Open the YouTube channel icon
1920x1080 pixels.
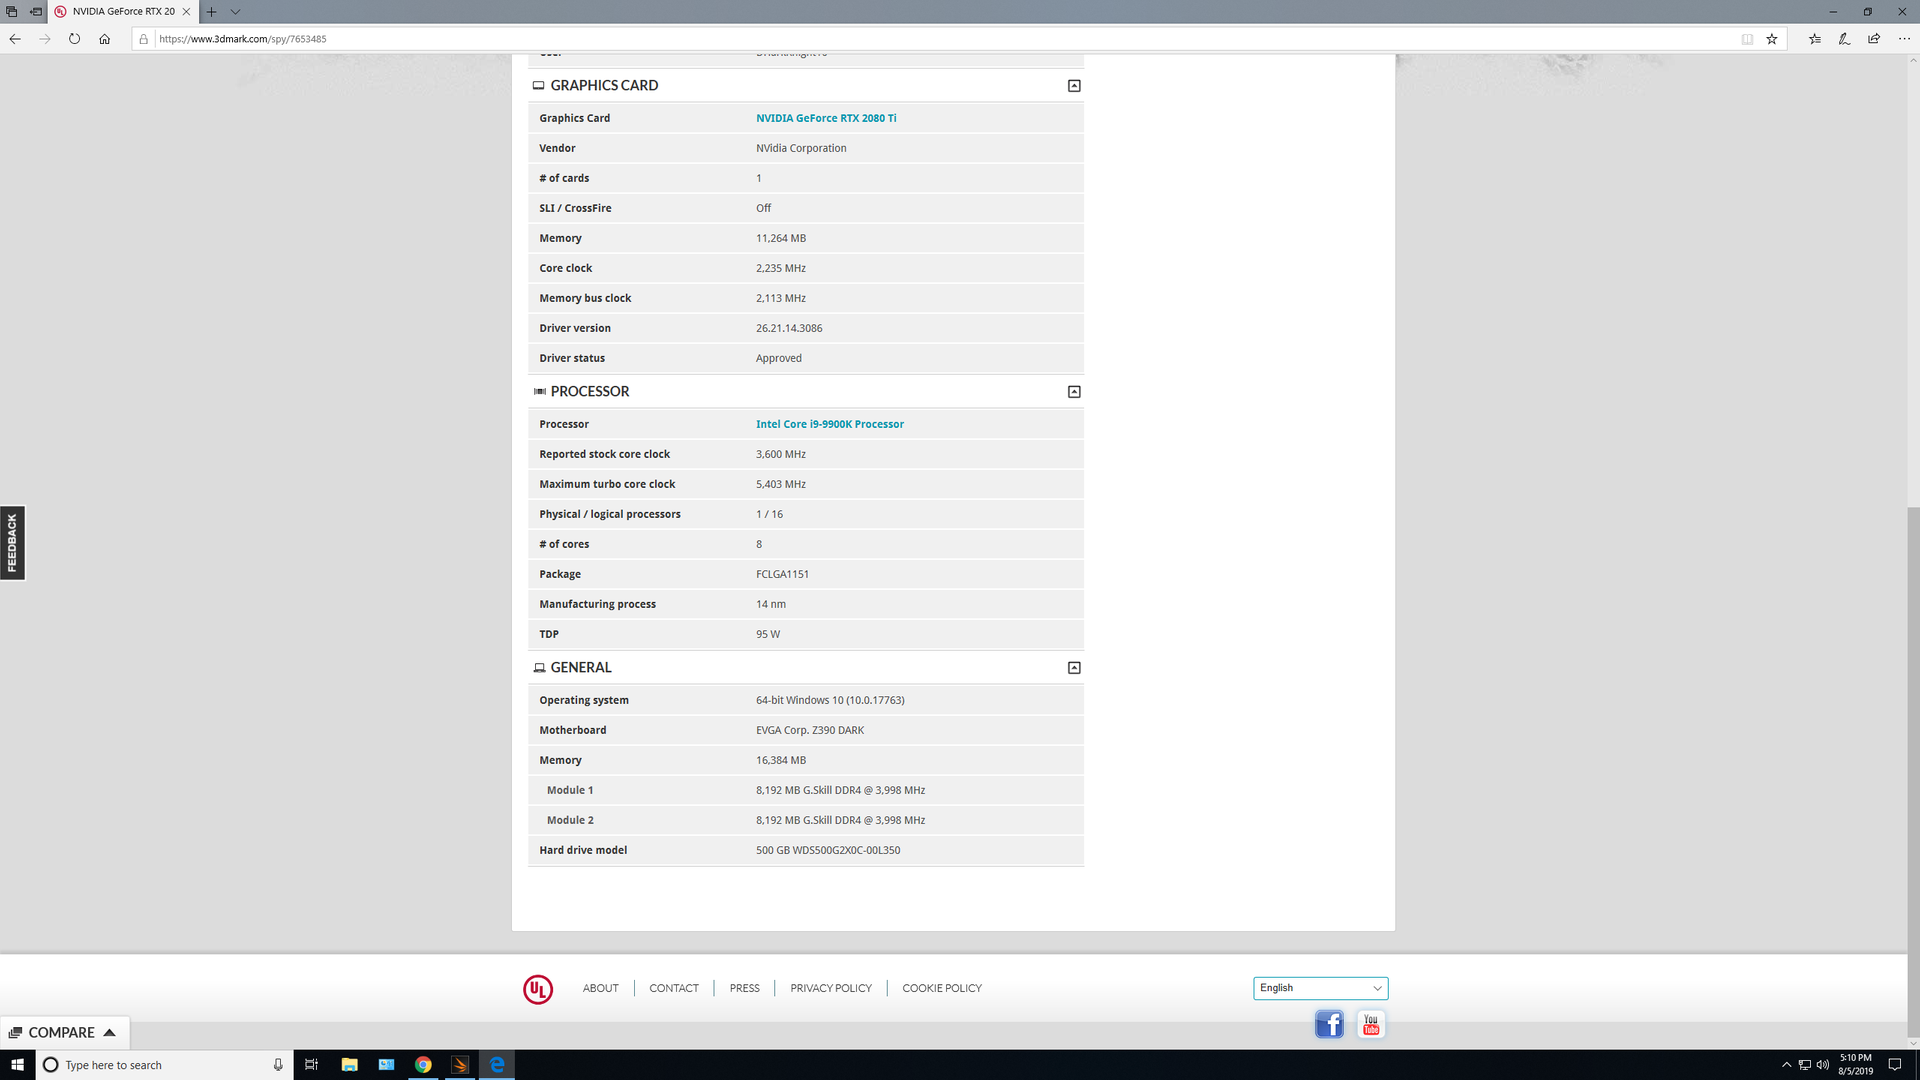tap(1371, 1024)
